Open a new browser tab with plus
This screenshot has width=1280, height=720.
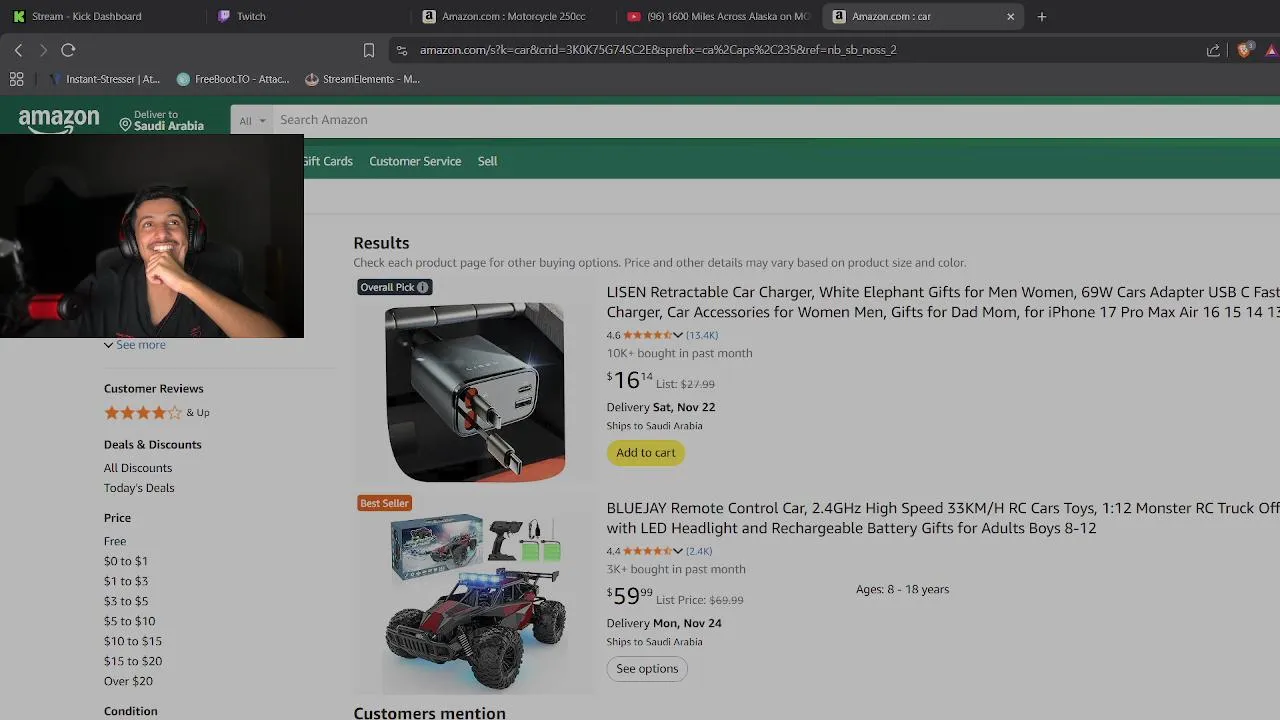(x=1042, y=16)
